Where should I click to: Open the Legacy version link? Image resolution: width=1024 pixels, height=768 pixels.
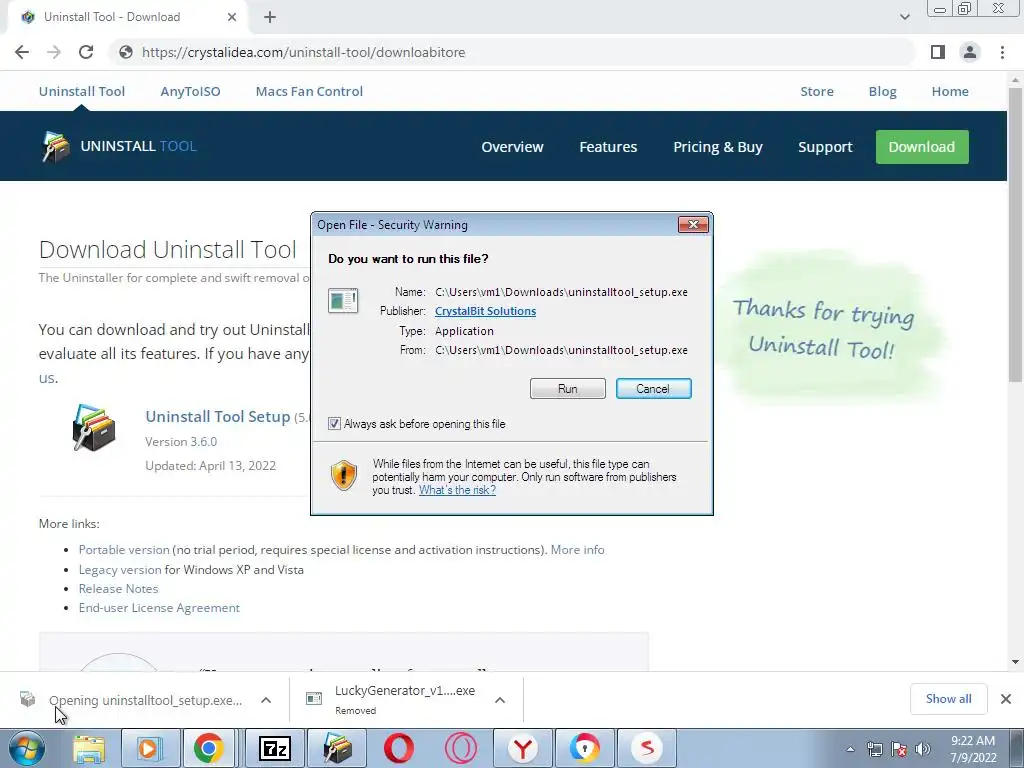pos(120,569)
